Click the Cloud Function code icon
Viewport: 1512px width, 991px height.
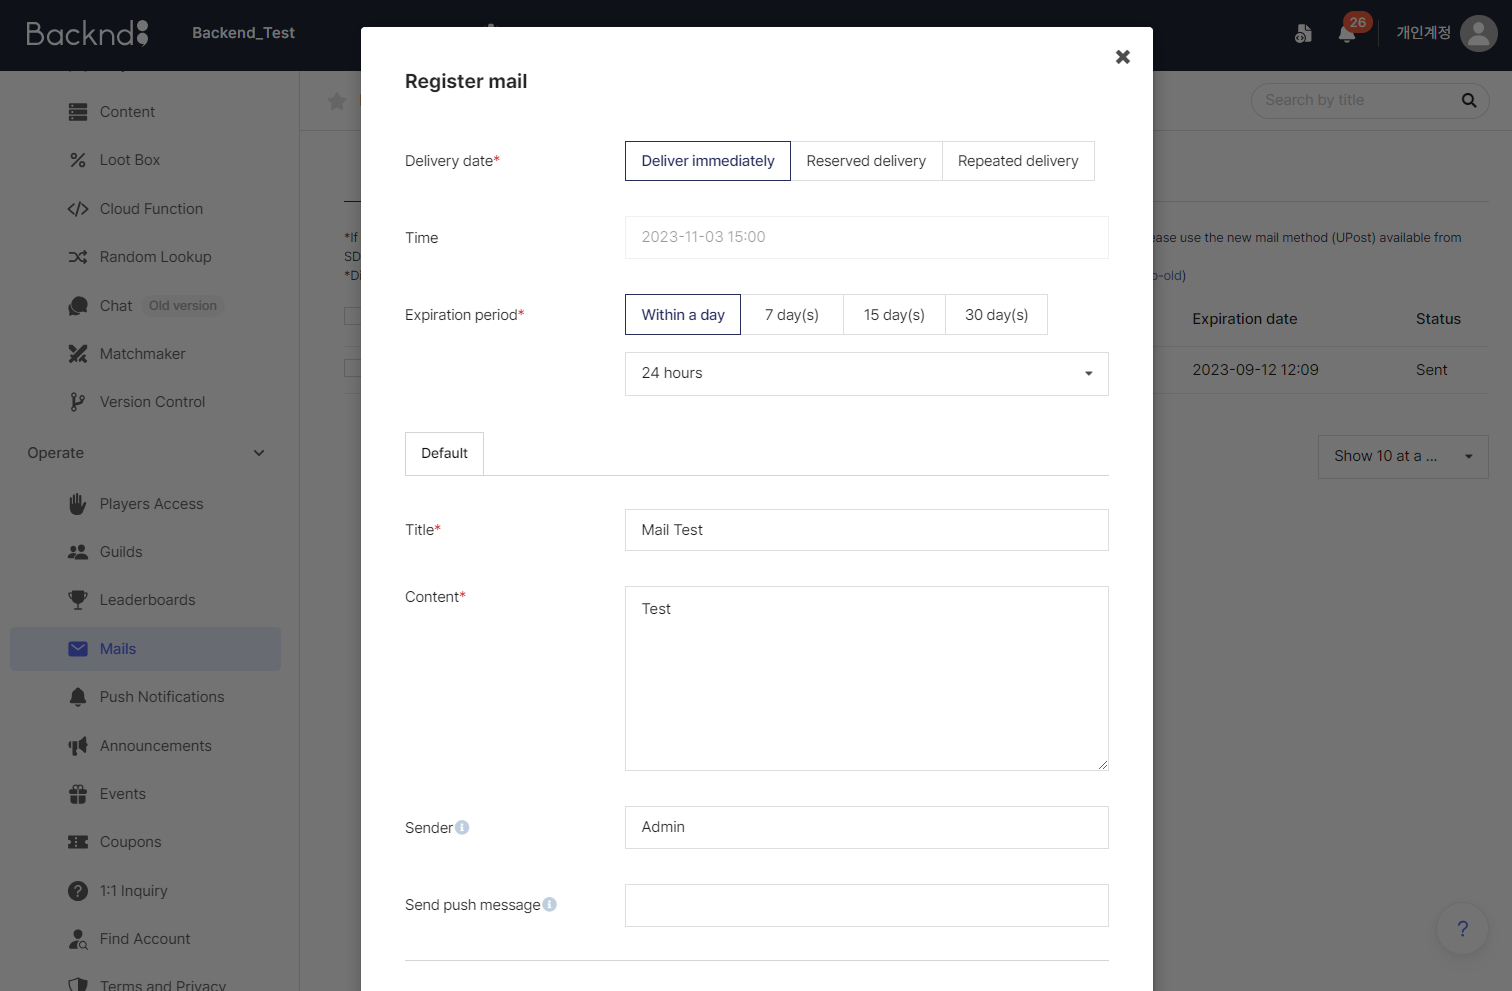(x=78, y=209)
